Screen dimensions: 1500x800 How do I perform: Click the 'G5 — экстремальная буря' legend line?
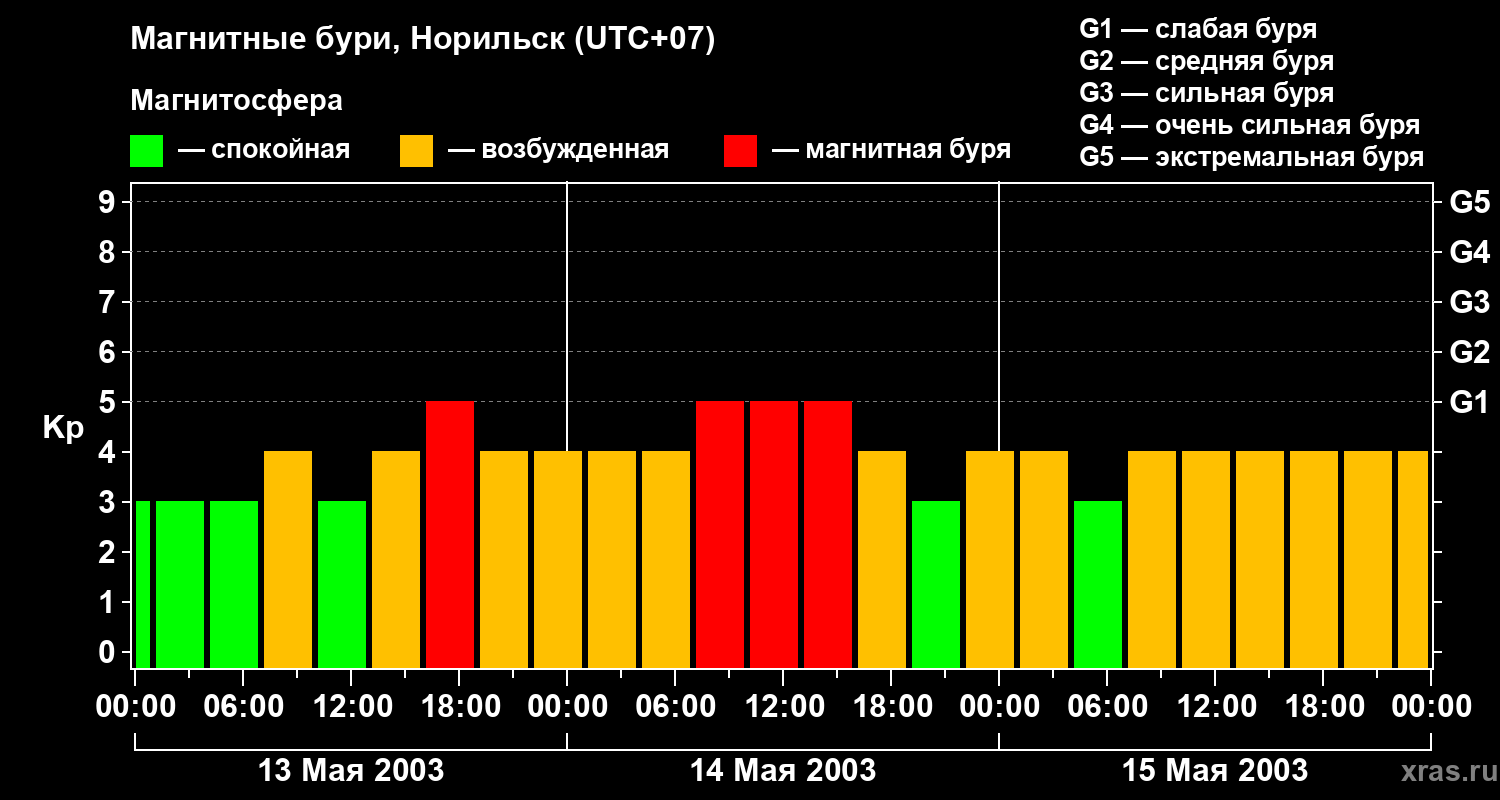pos(1251,157)
